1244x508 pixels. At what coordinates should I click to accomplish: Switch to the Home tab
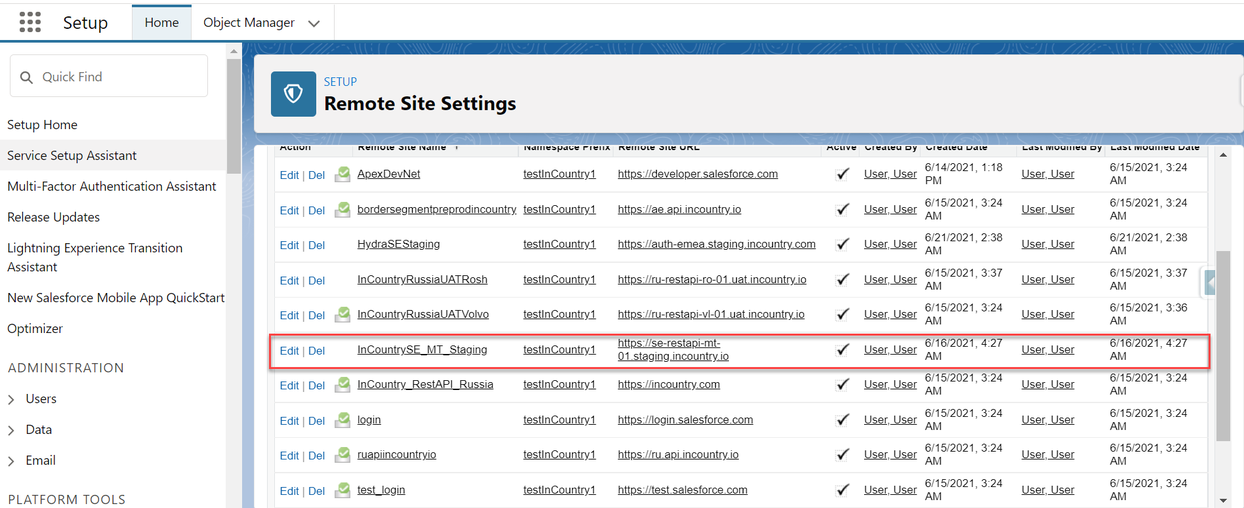click(161, 22)
